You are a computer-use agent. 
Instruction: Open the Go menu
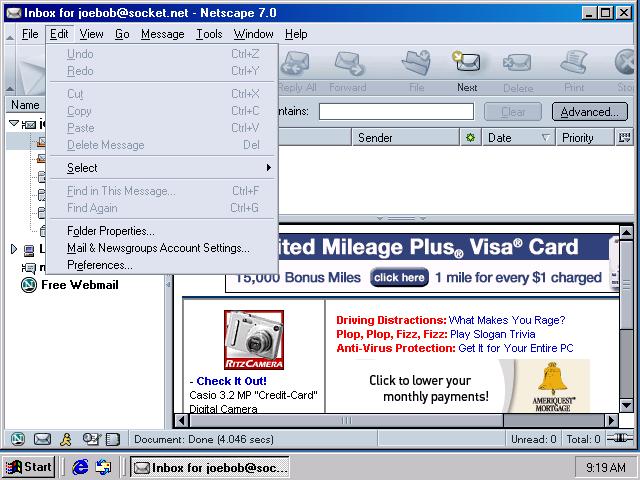[122, 34]
